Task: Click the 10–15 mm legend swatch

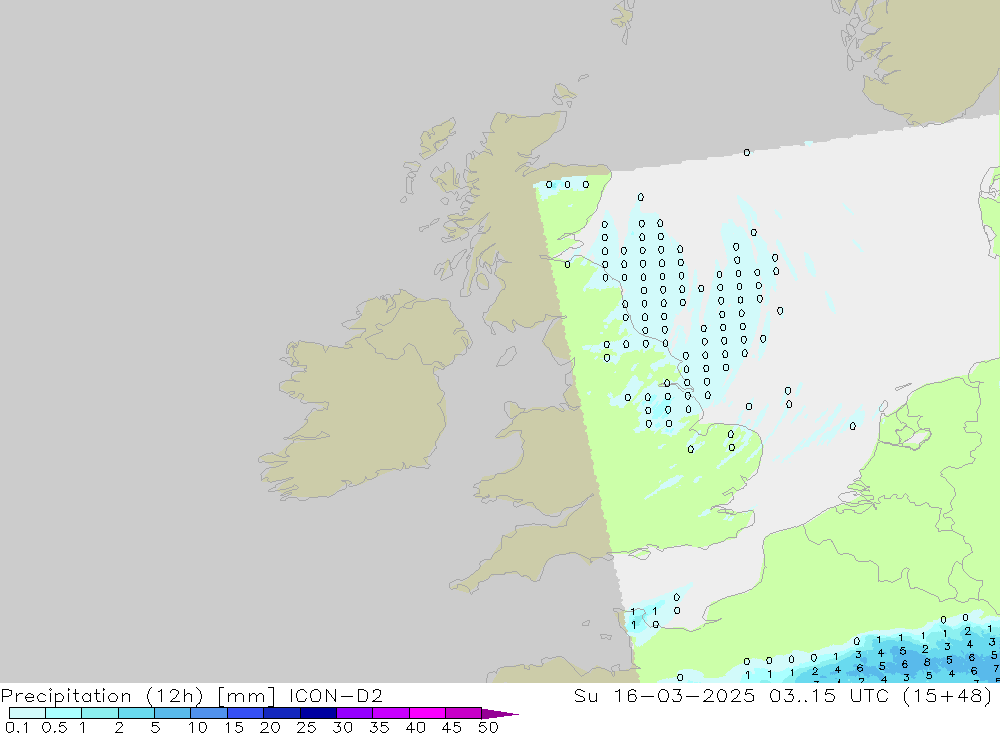Action: (x=209, y=713)
